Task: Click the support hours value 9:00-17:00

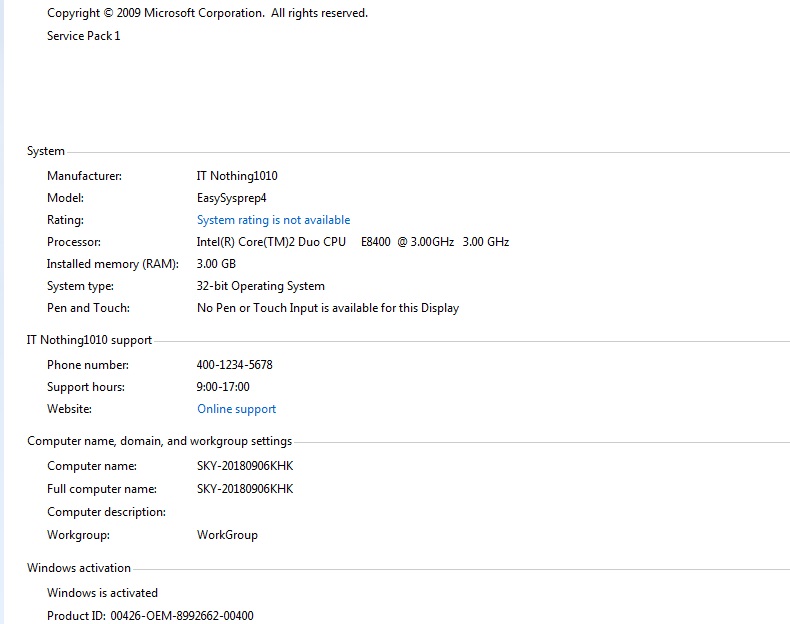Action: tap(223, 387)
